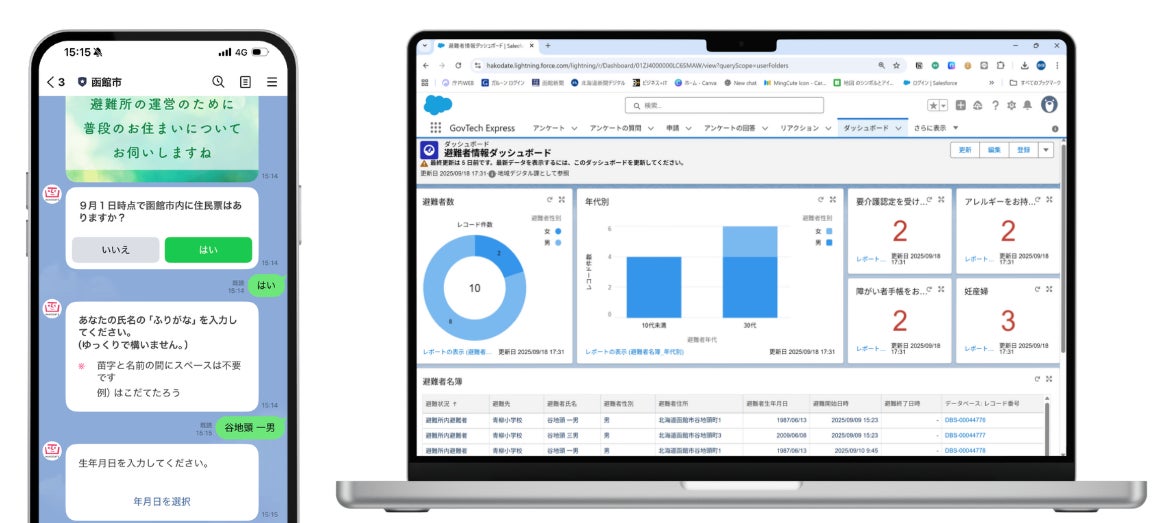Refresh the 避難者数 widget

point(547,199)
